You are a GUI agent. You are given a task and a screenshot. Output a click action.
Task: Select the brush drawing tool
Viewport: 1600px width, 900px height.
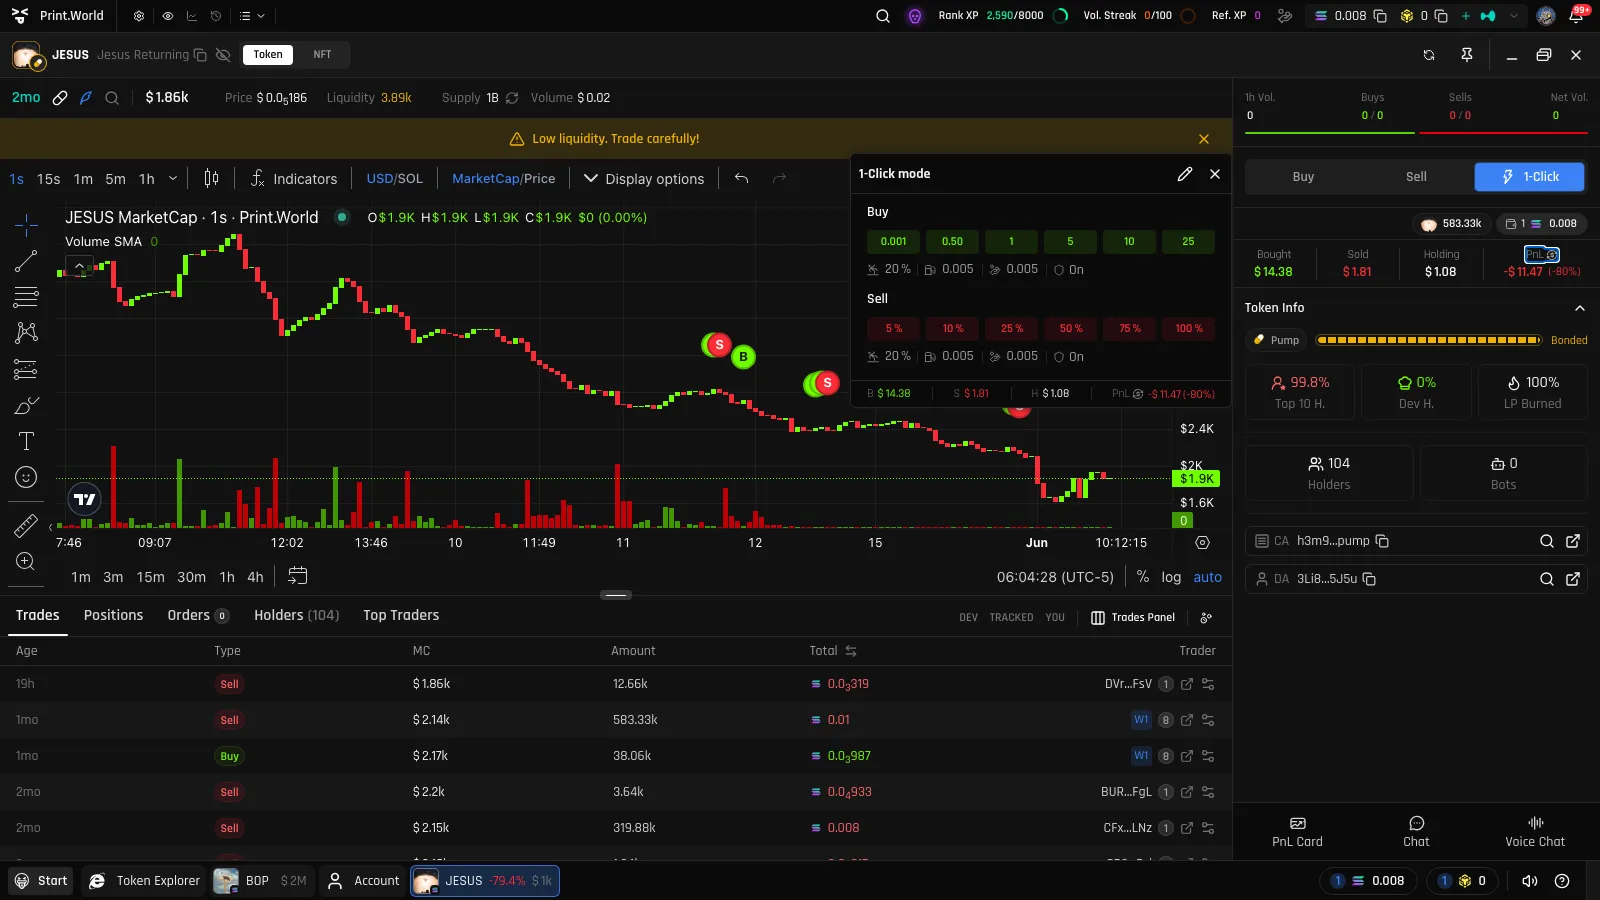pos(26,405)
